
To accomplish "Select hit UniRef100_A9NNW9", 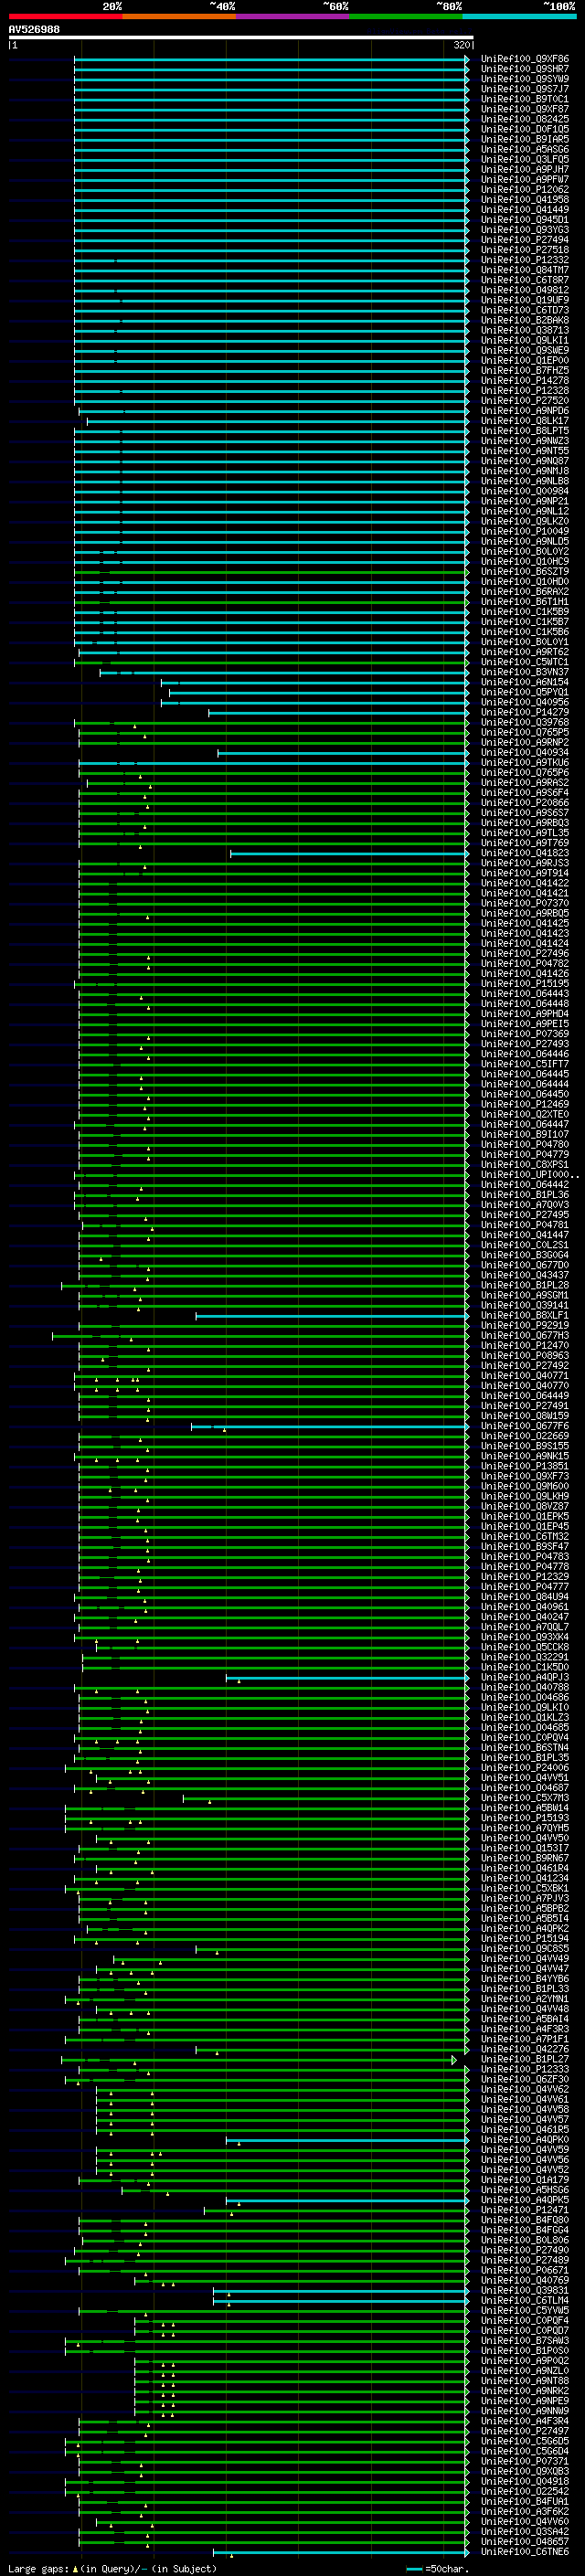I will click(525, 2411).
